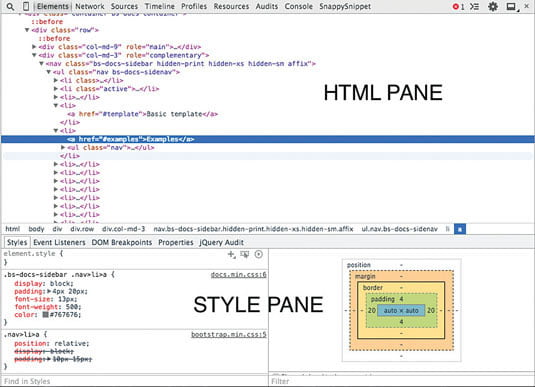Click ul.nav.bs-docs-sidenav breadcrumb
Screen dimensions: 535x387
click(400, 229)
